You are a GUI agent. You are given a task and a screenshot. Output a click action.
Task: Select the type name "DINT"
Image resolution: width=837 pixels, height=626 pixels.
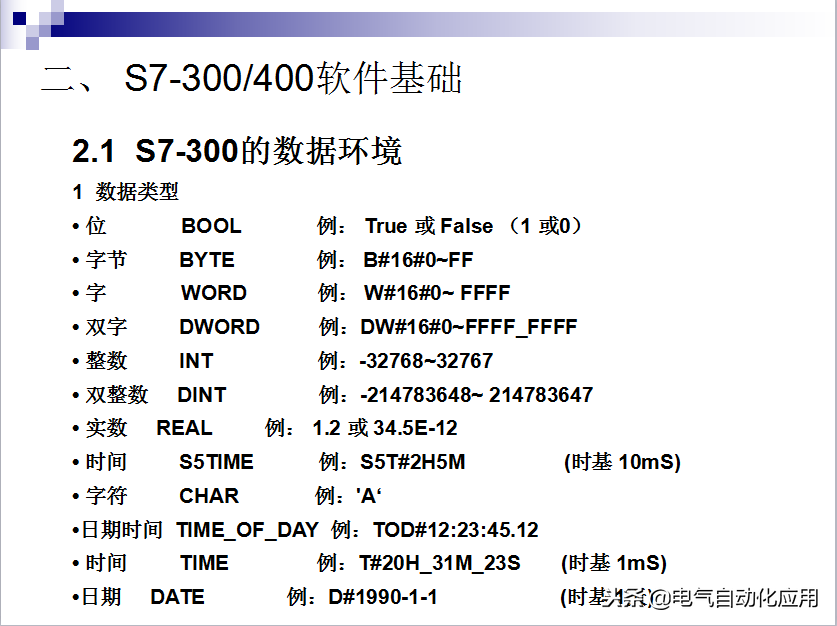tap(202, 395)
